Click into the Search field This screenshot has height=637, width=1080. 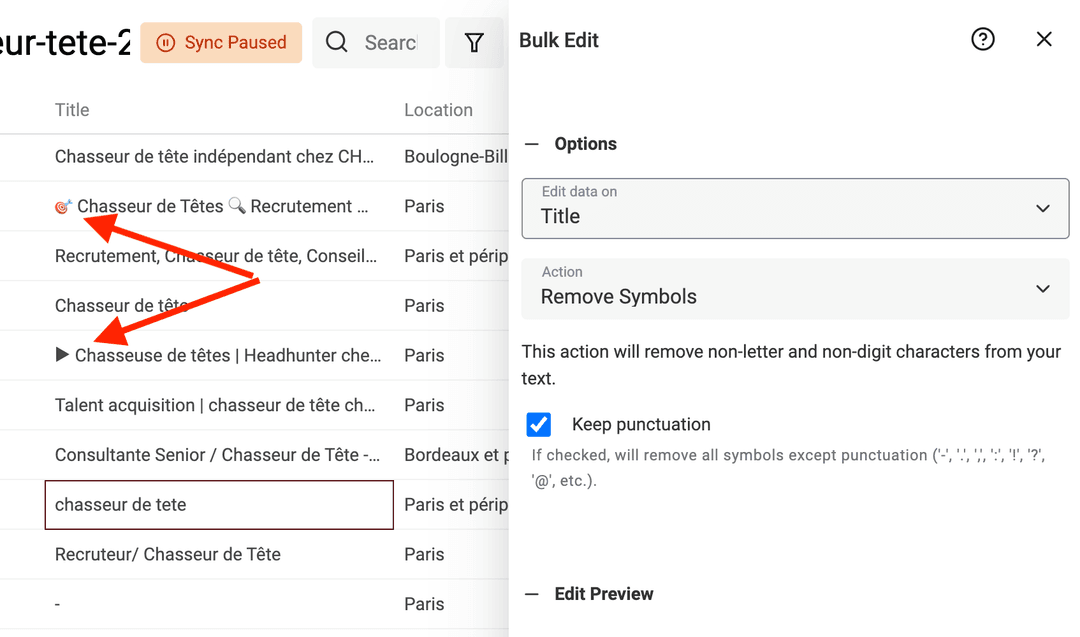(390, 43)
